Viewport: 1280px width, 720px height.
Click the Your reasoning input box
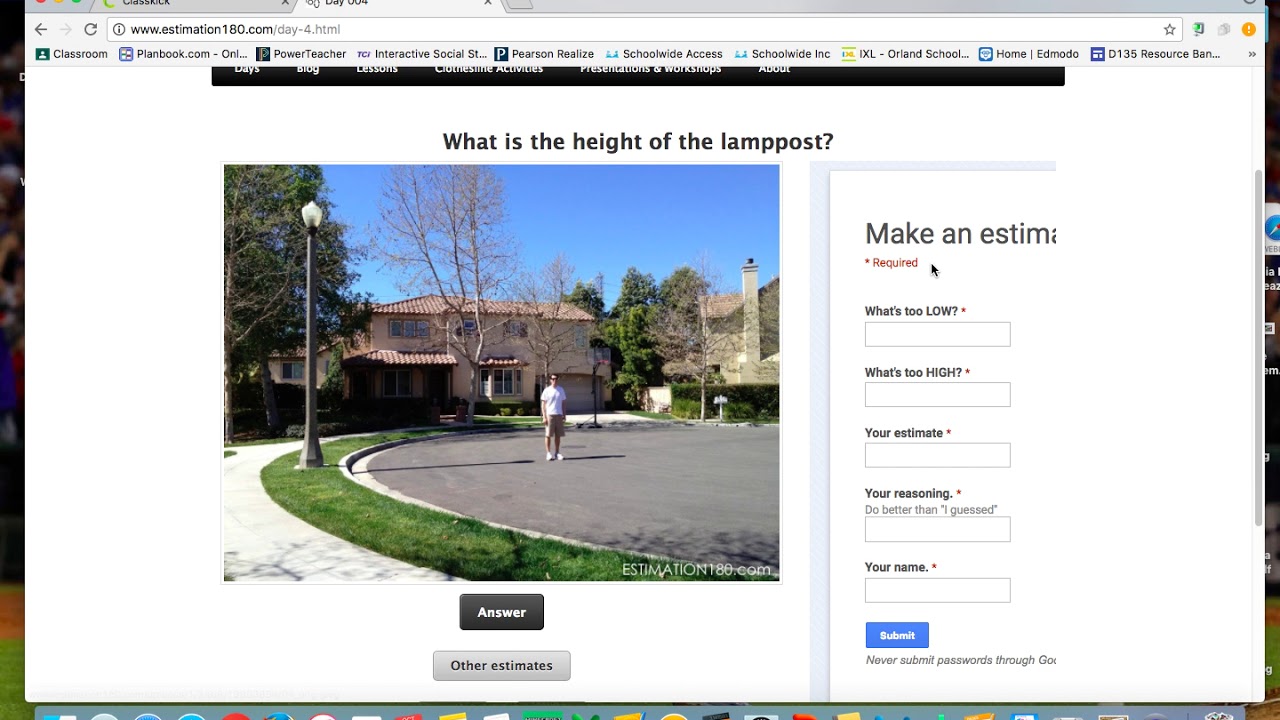[x=937, y=529]
